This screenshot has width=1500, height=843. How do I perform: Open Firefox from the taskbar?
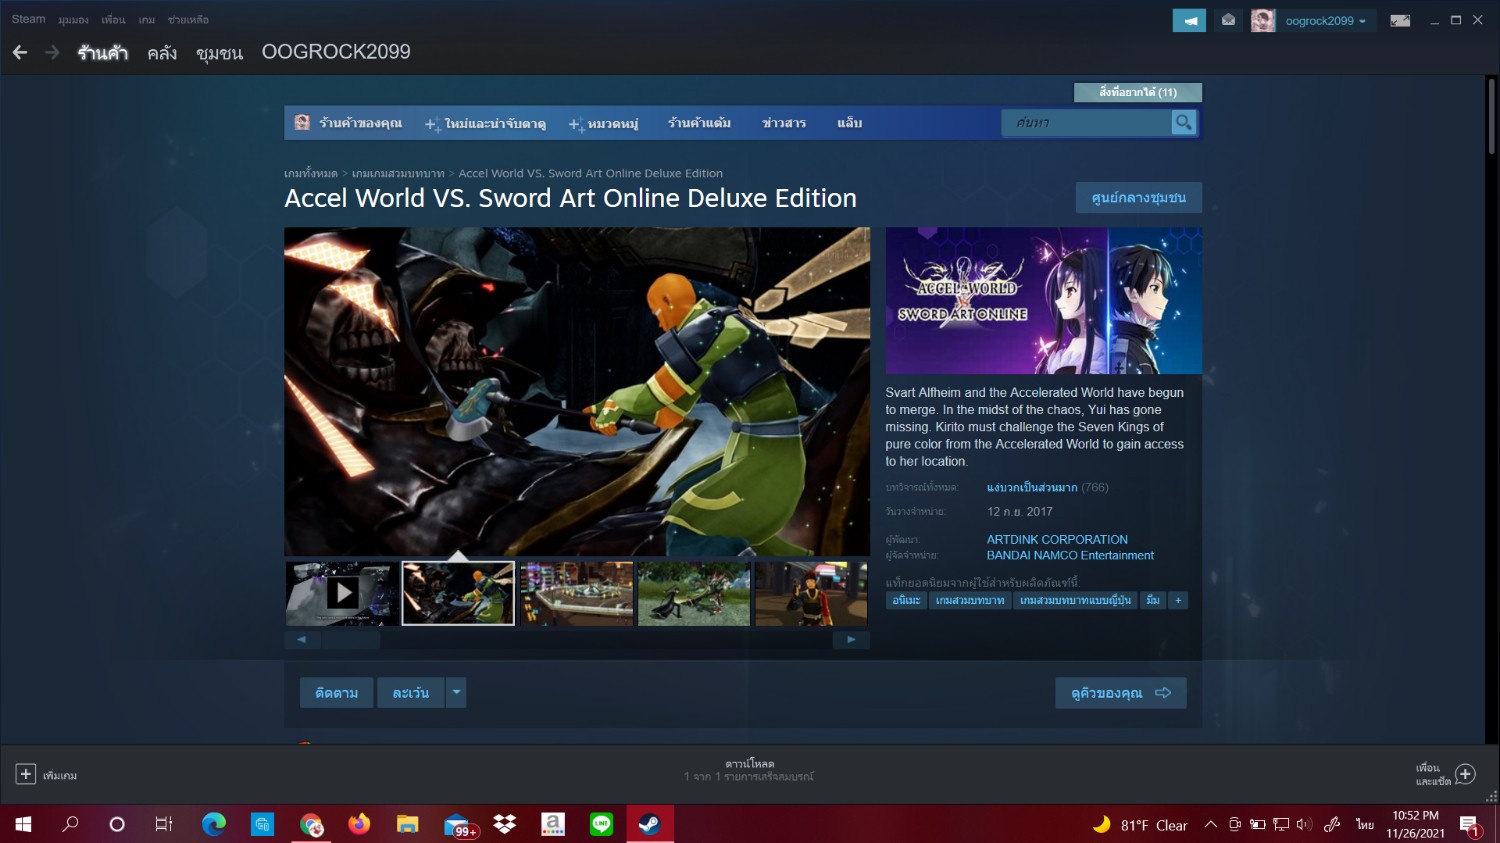point(359,824)
